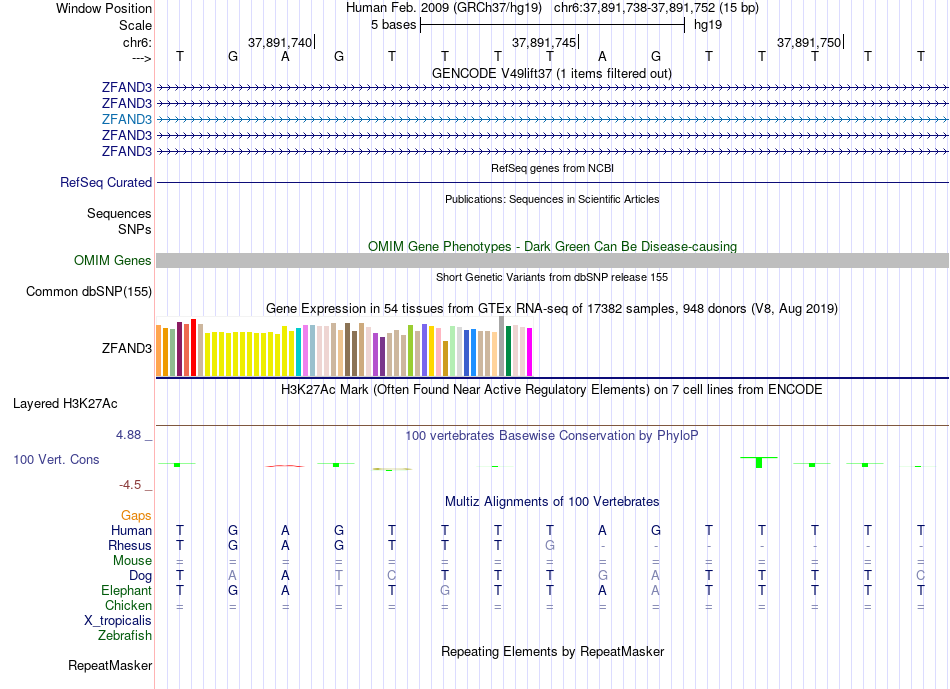Open the RefSeq Curated track label
Image resolution: width=950 pixels, height=689 pixels.
coord(106,182)
